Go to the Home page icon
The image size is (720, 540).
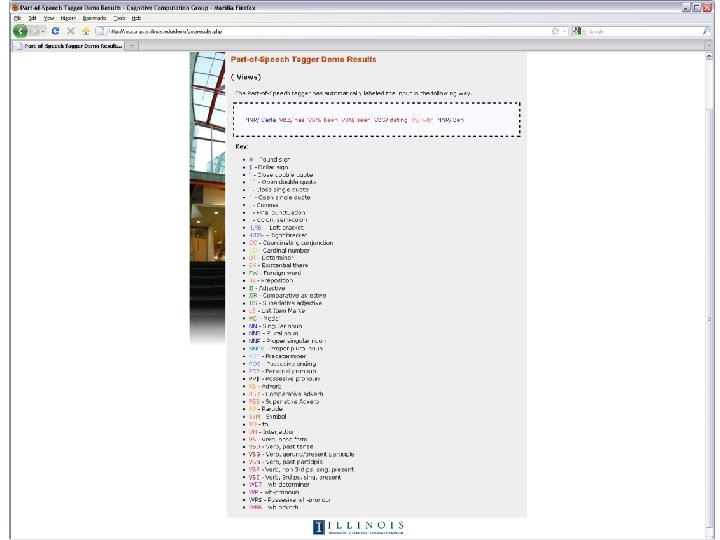coord(86,31)
